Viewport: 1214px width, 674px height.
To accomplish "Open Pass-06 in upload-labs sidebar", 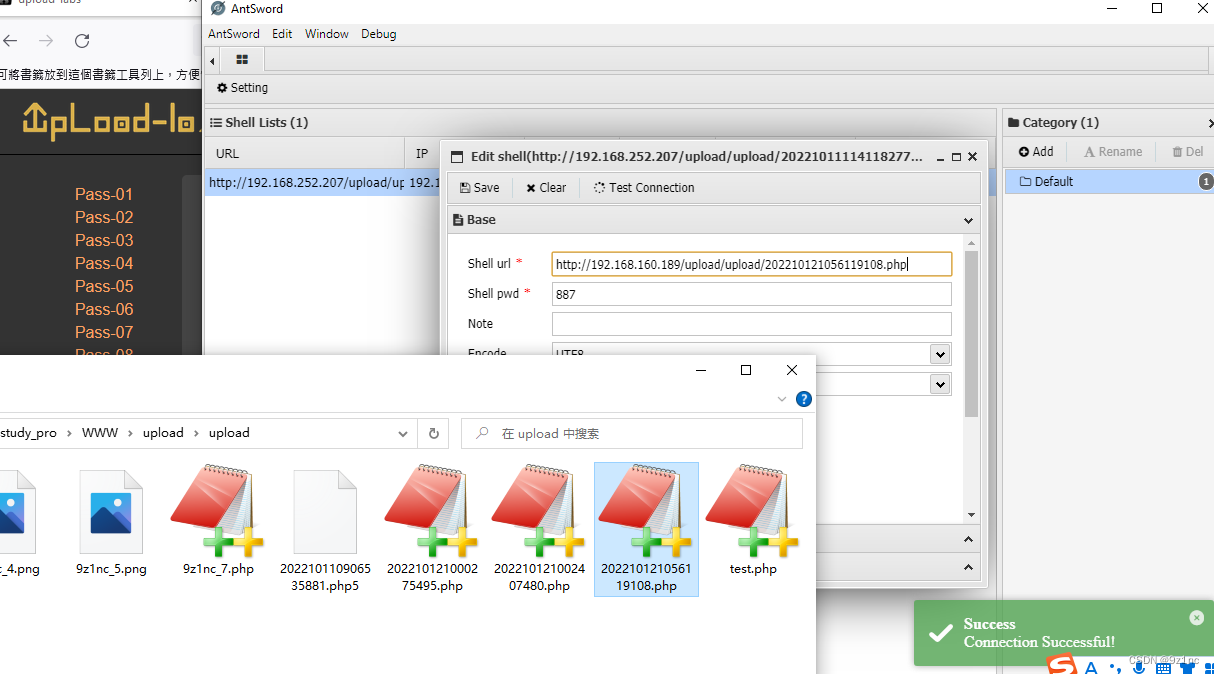I will [104, 309].
